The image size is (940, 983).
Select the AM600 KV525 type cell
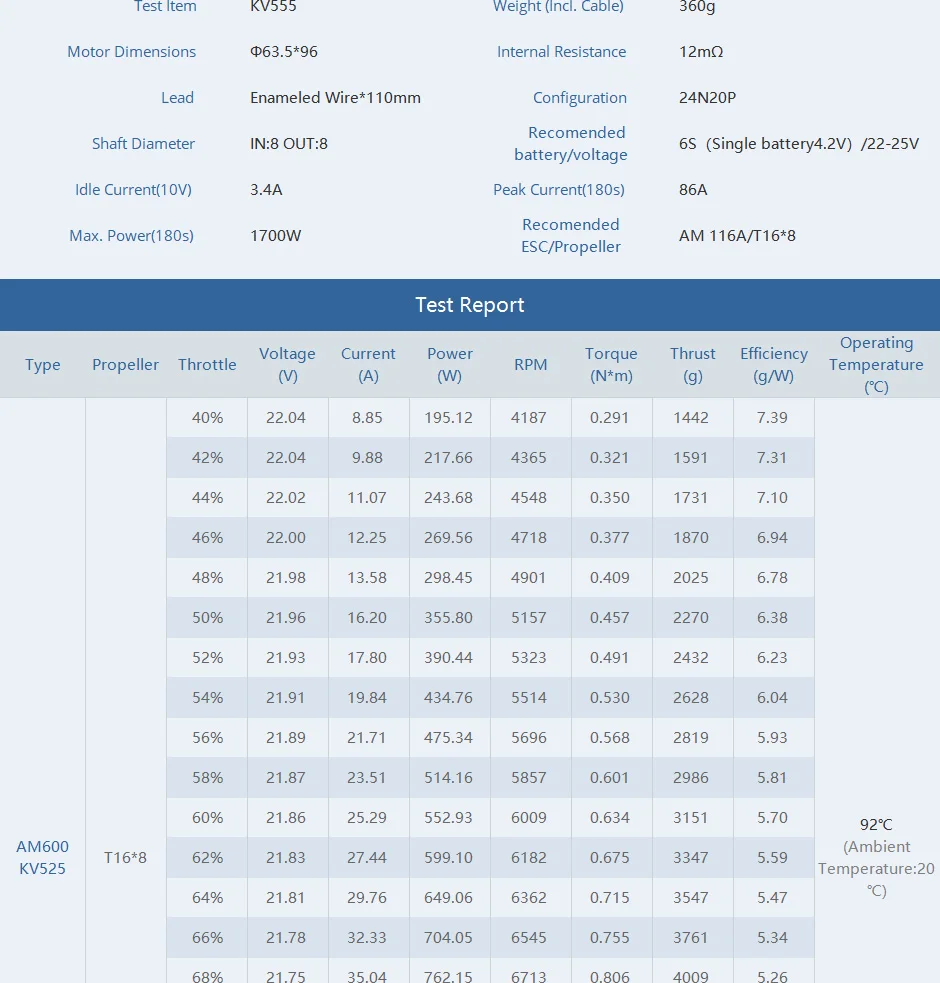[x=42, y=857]
